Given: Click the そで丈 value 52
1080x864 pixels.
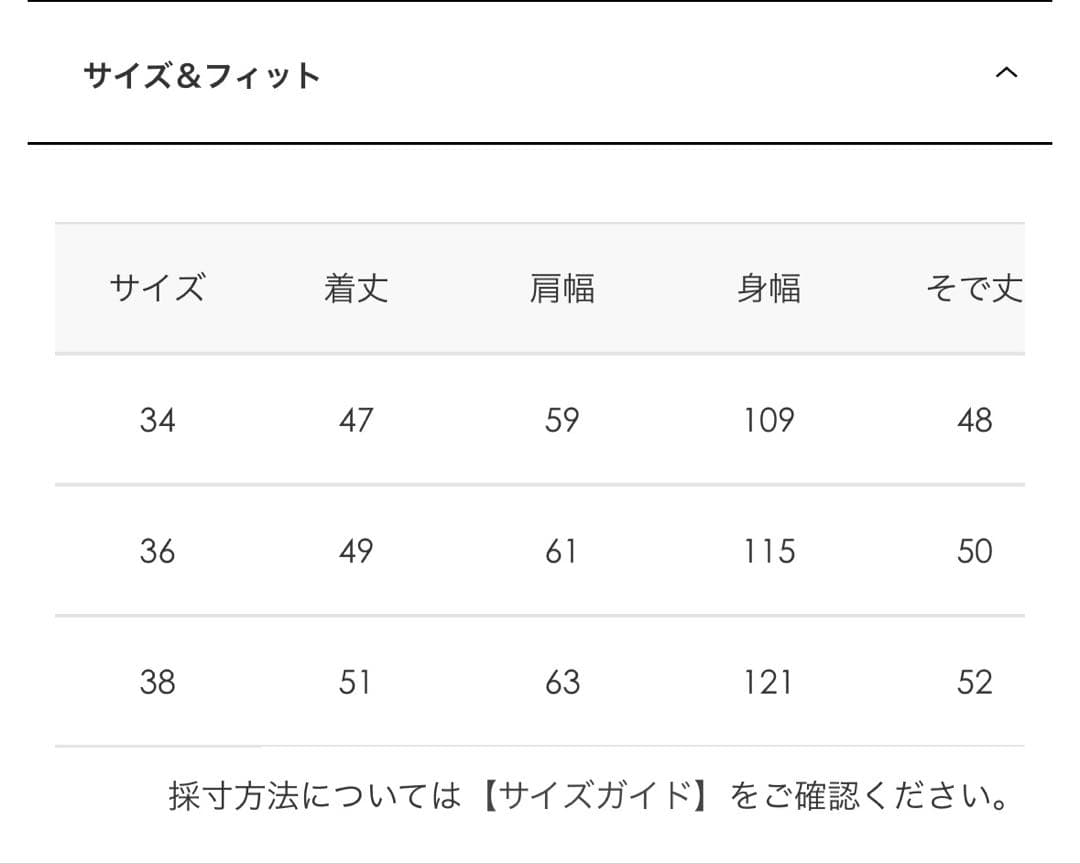Looking at the screenshot, I should pyautogui.click(x=974, y=682).
